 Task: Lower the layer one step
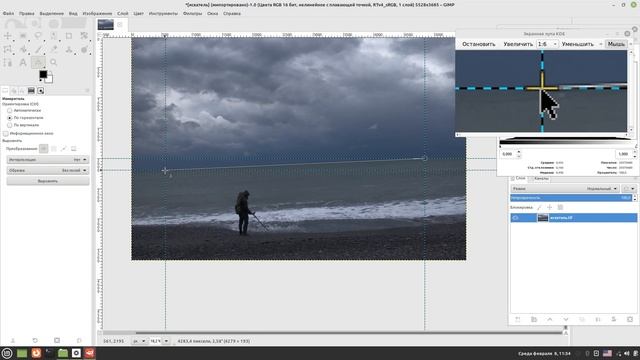pos(566,319)
